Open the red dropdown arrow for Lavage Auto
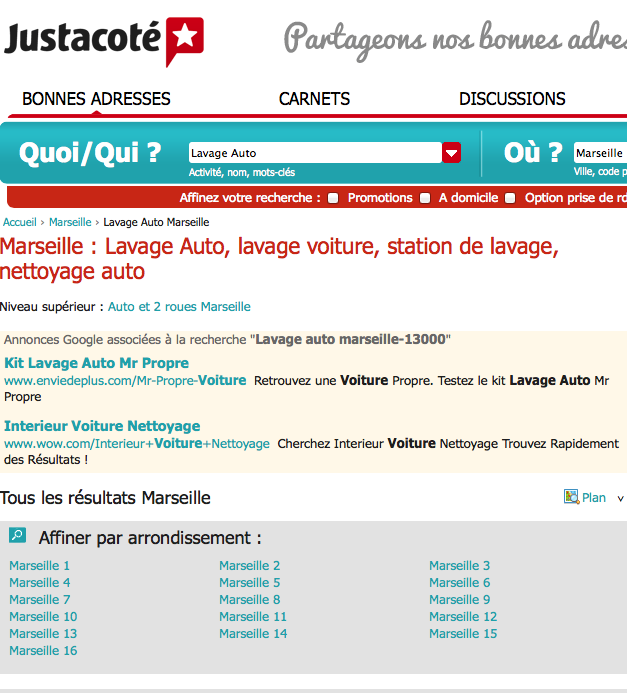Screen dimensions: 627x695 [451, 153]
